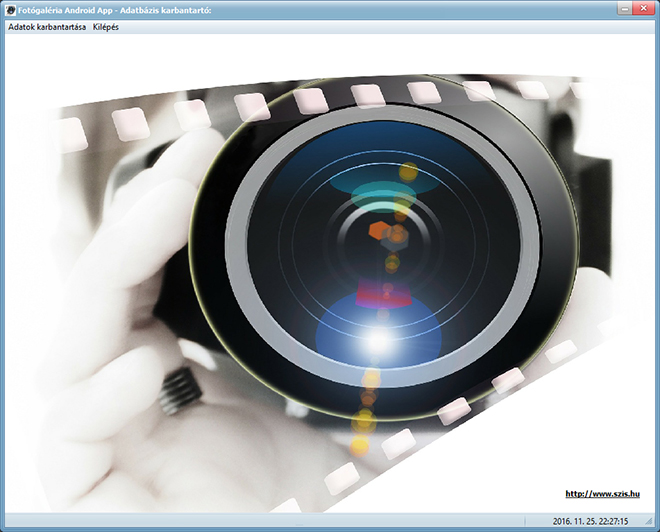Viewport: 660px width, 532px height.
Task: Close the Fotógaléria window
Action: coord(644,8)
